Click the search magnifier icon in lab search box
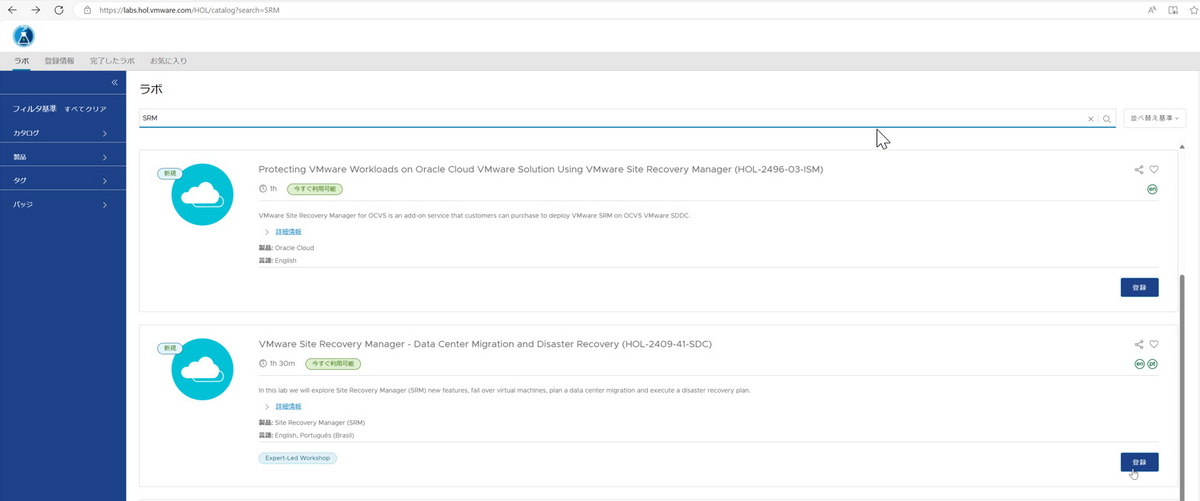This screenshot has width=1200, height=501. point(1107,118)
